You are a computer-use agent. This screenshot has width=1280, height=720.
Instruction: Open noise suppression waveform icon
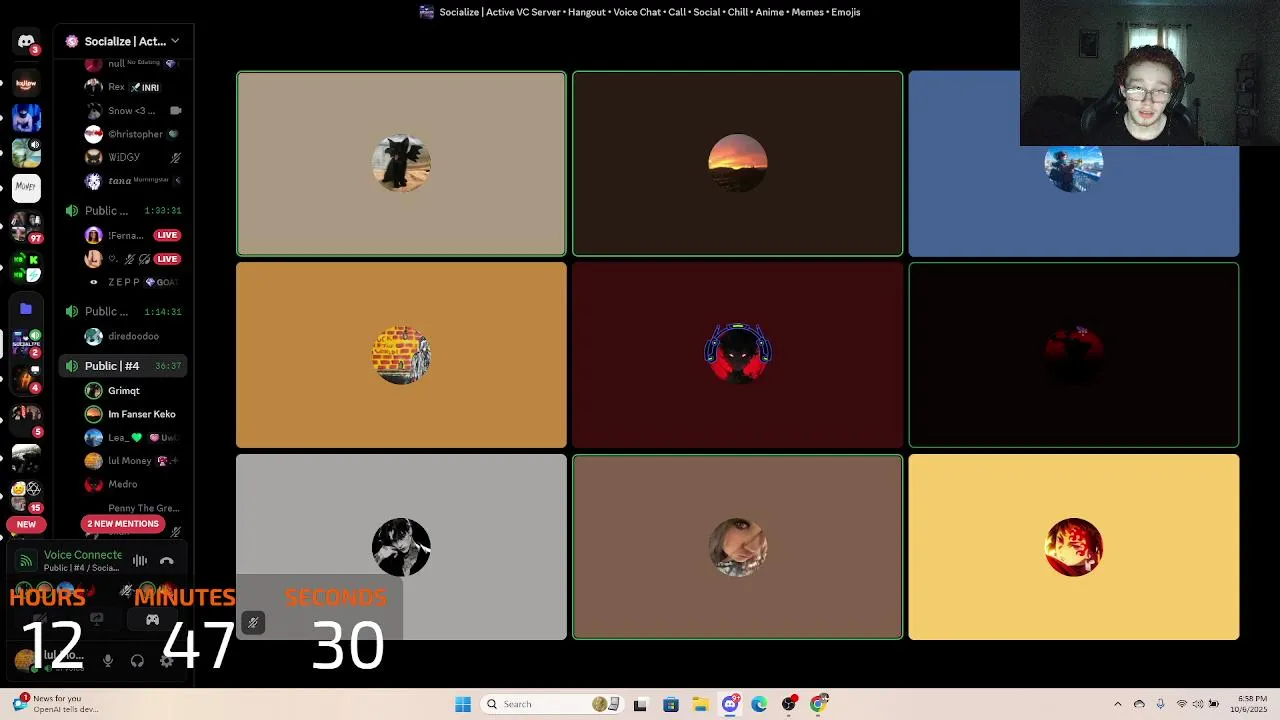(x=140, y=561)
